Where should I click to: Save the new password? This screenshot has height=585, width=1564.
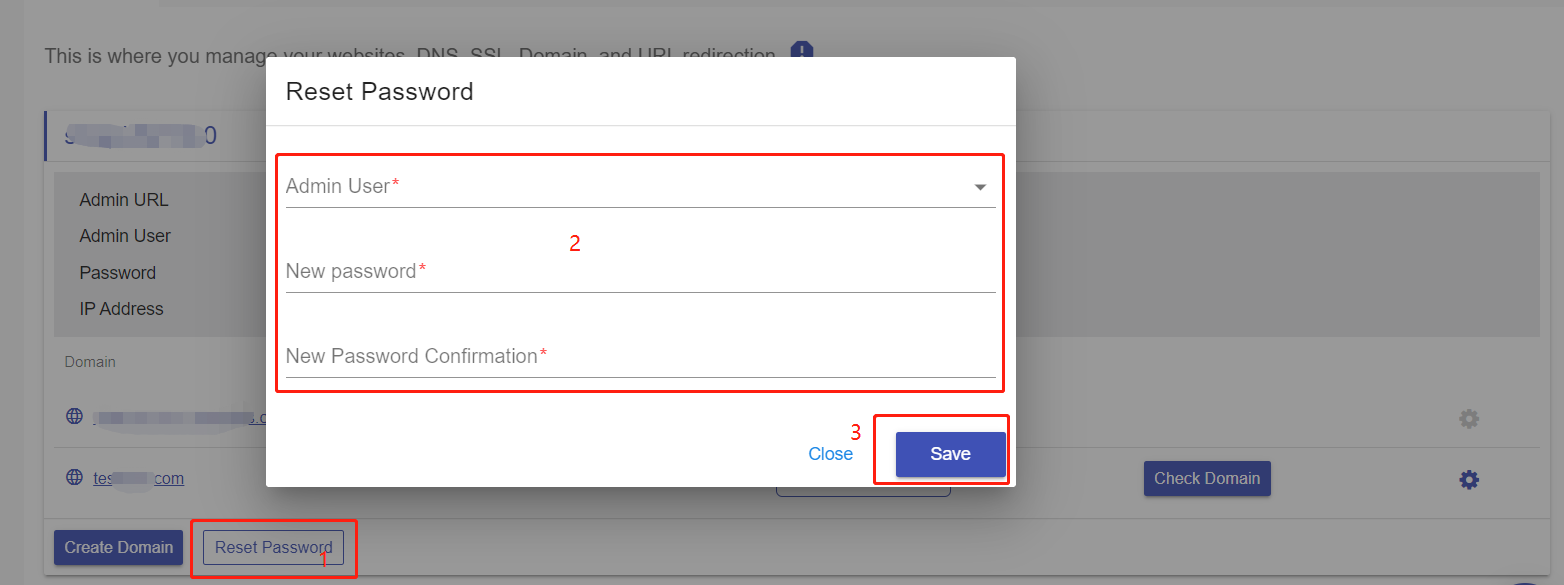tap(951, 454)
